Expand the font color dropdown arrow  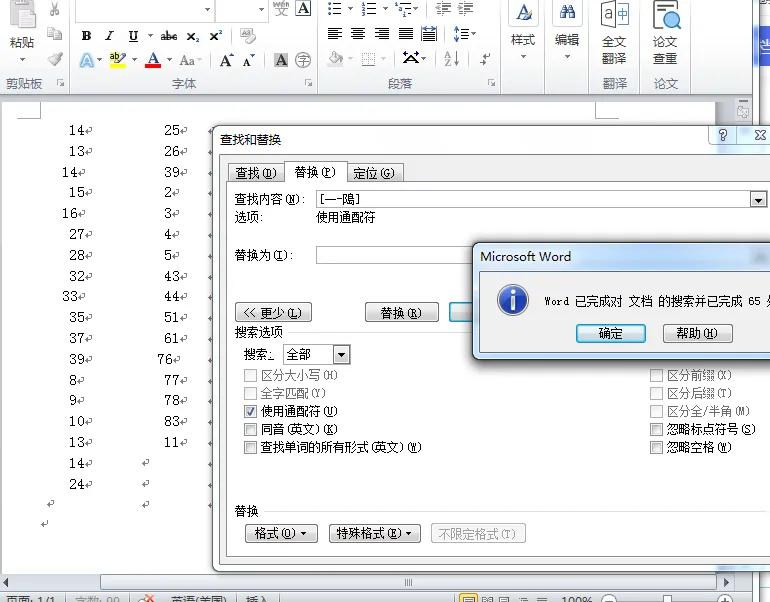coord(169,60)
